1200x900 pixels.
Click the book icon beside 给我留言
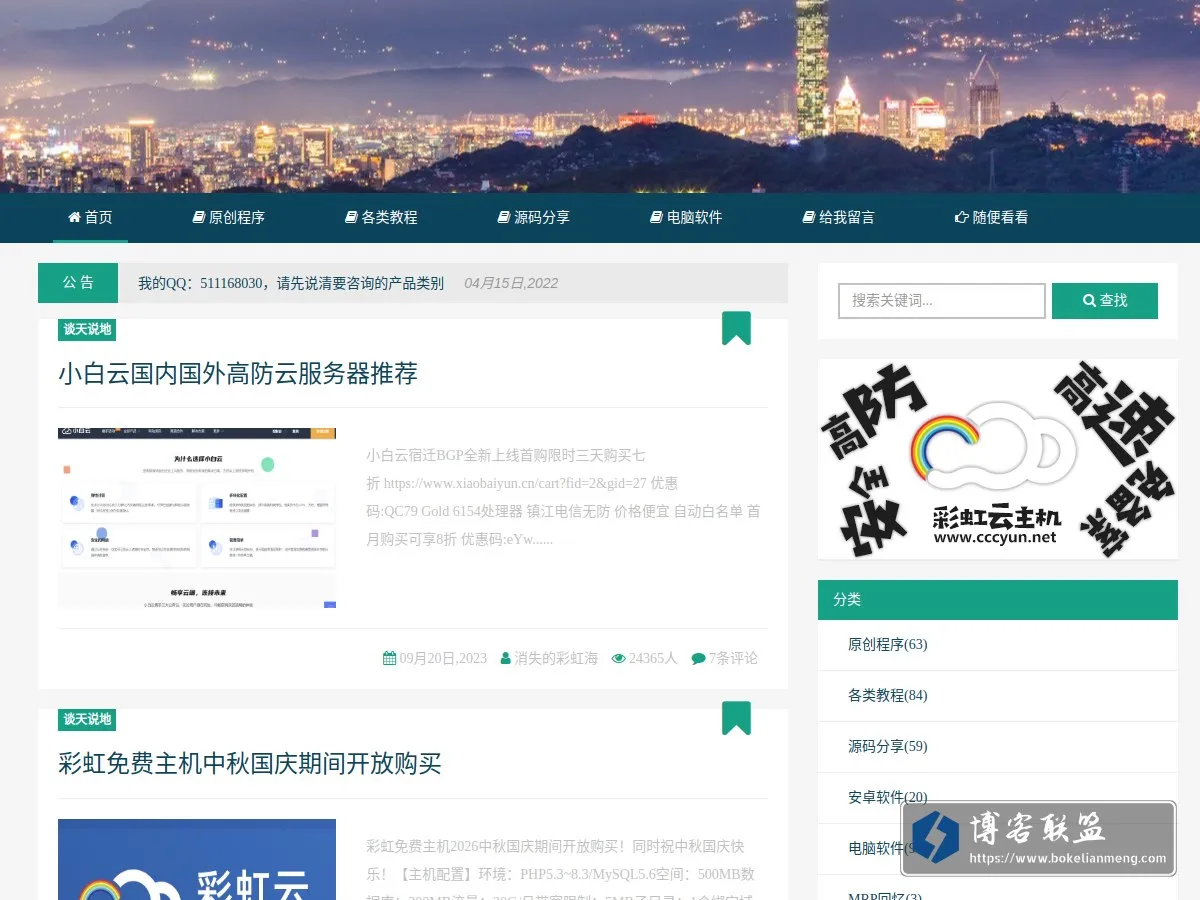click(809, 217)
